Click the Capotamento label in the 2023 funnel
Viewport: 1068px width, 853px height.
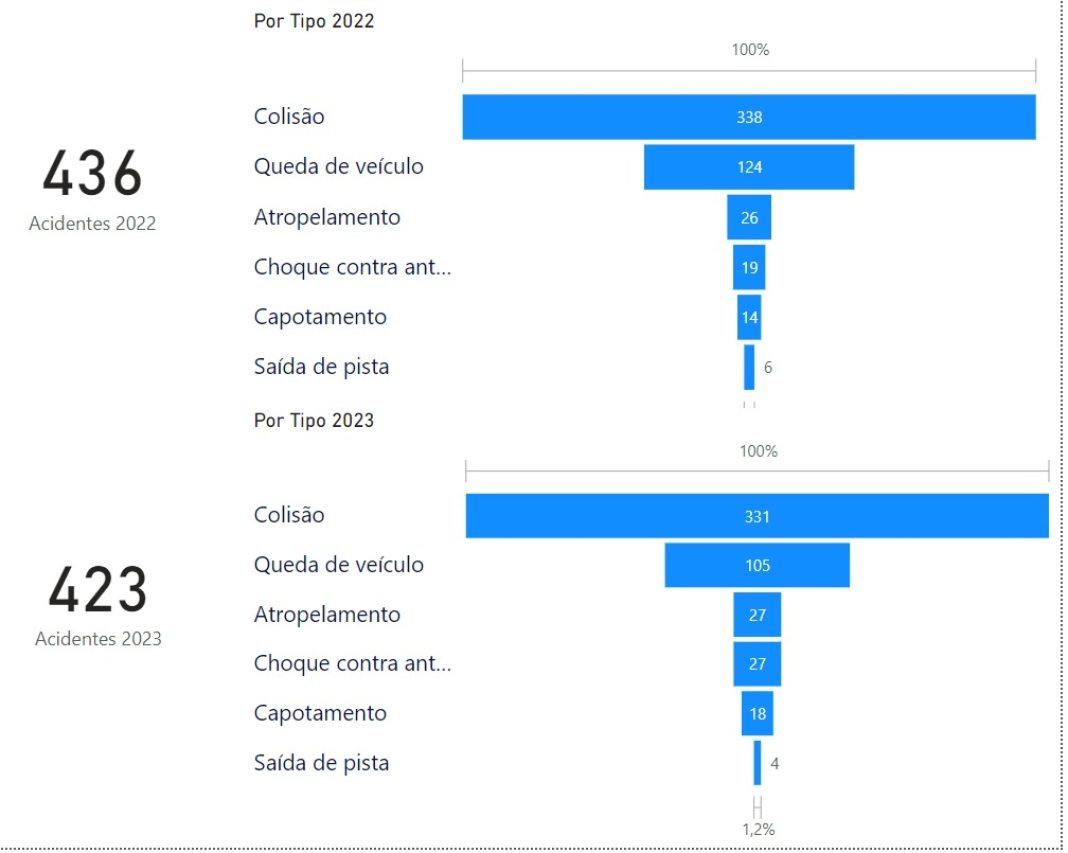point(320,713)
